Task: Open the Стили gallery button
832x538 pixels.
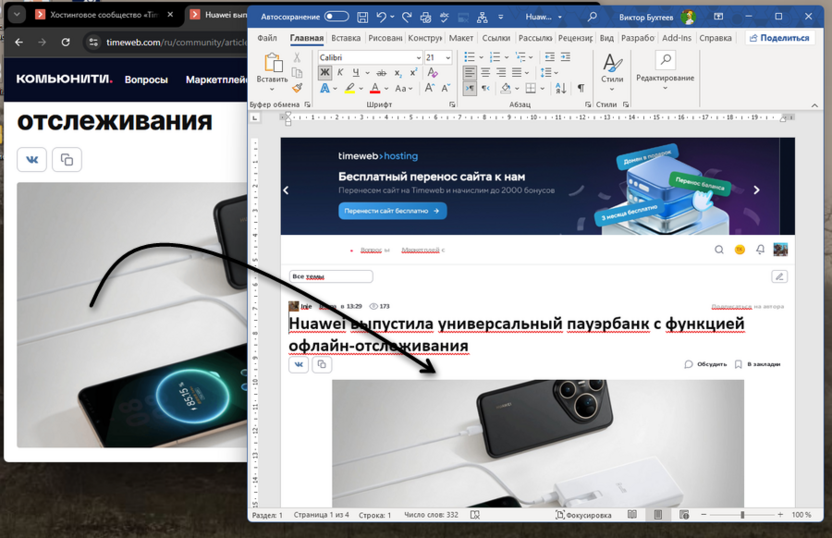Action: click(612, 71)
